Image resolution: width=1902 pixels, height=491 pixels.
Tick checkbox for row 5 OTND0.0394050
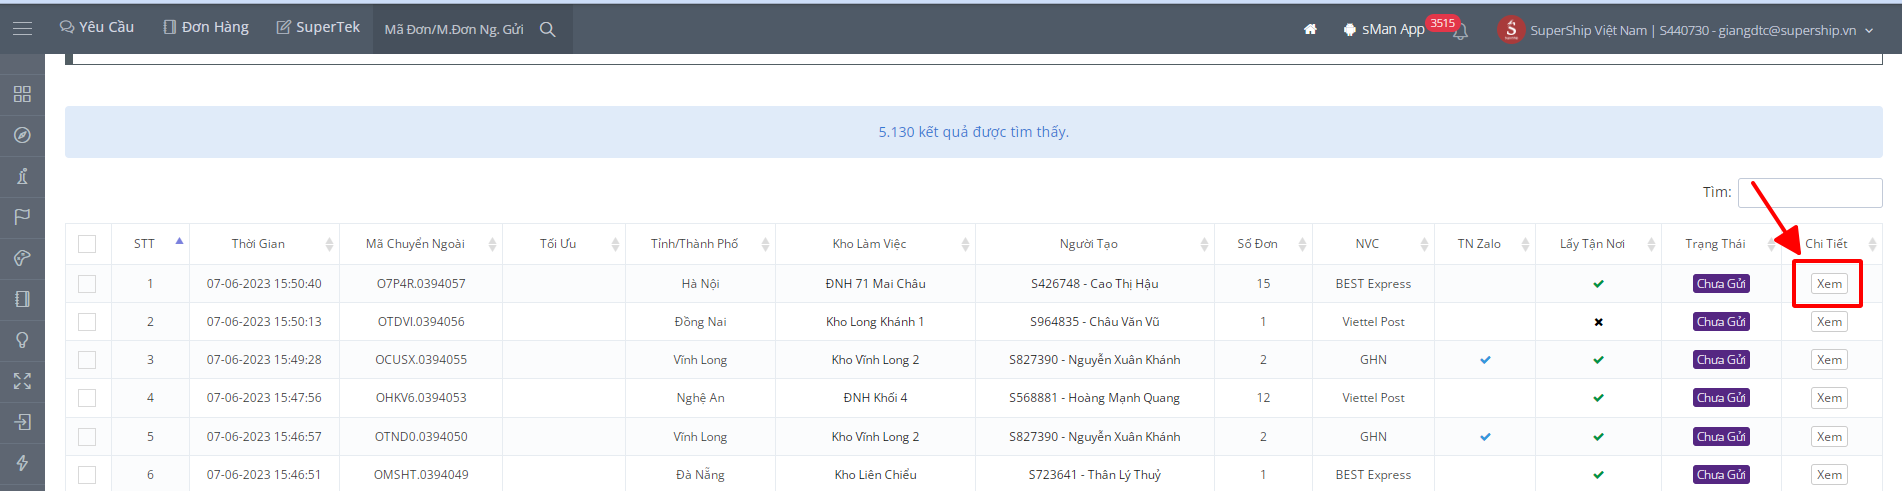click(x=87, y=437)
